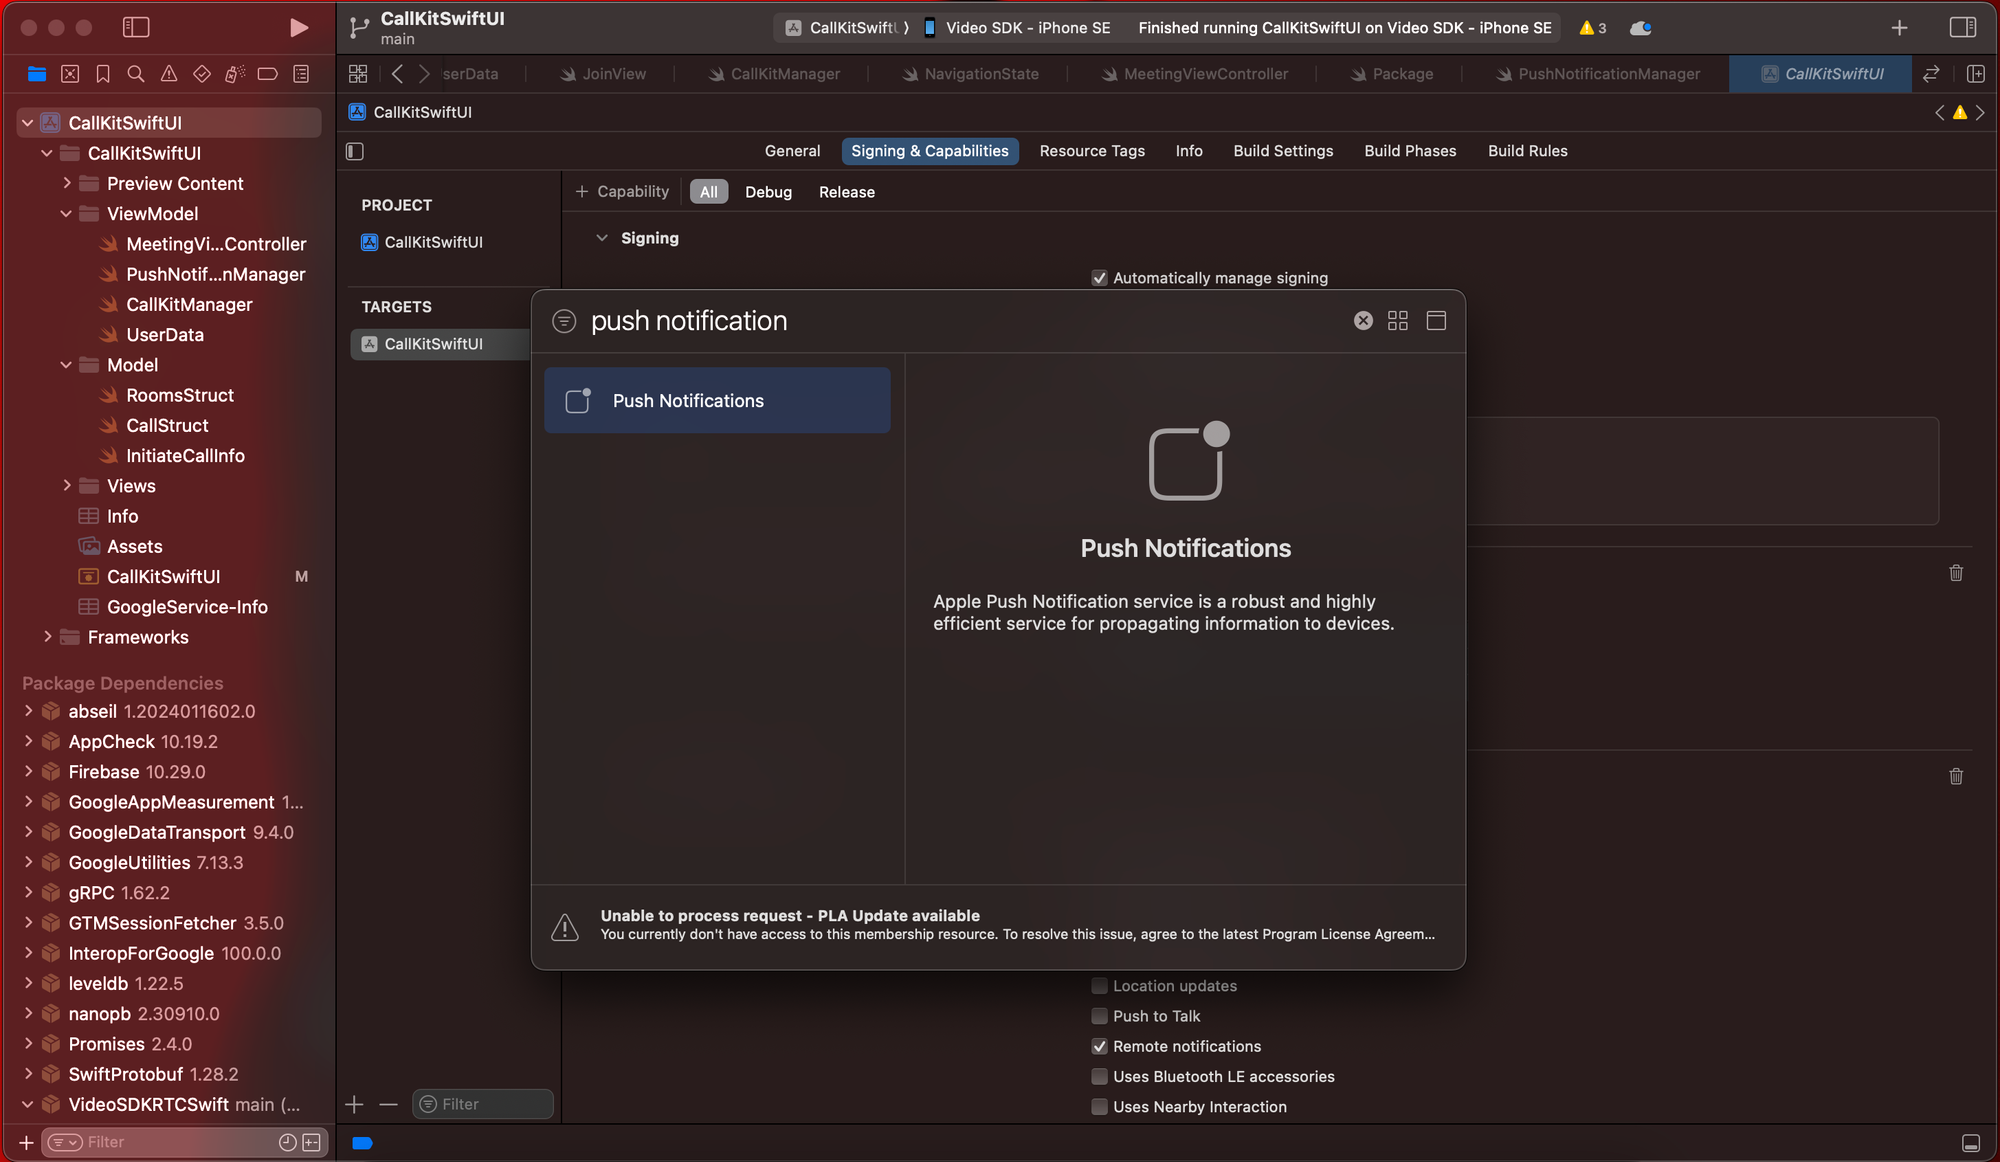
Task: Enable Uses Bluetooth LE accessories
Action: coord(1099,1077)
